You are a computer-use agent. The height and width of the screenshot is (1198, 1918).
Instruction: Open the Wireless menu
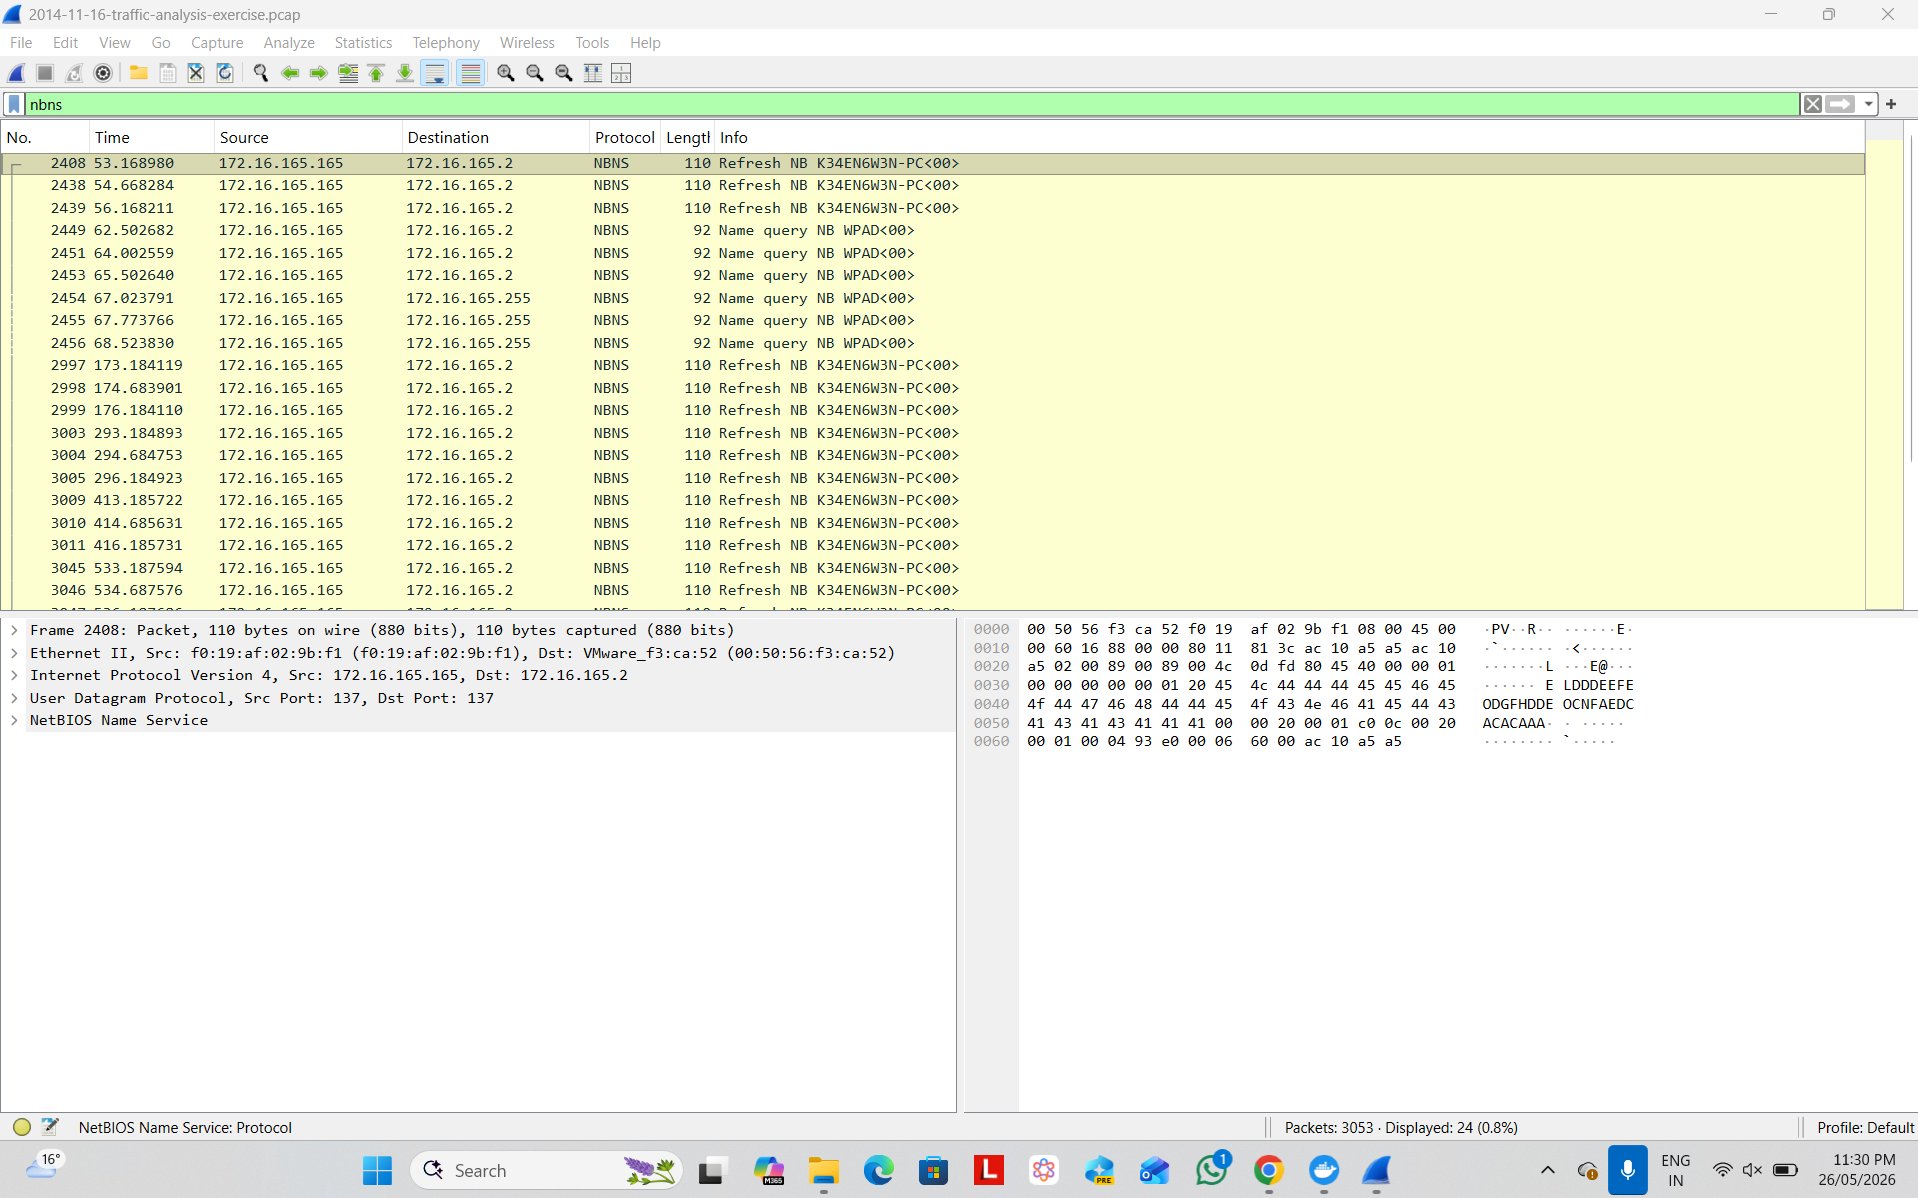point(527,43)
